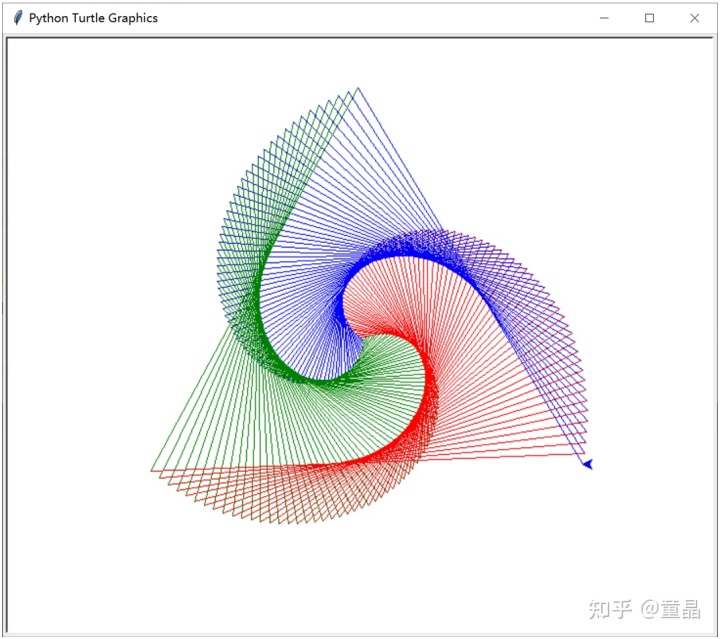Maximize the Python Turtle Graphics window
Image resolution: width=720 pixels, height=639 pixels.
(x=649, y=18)
